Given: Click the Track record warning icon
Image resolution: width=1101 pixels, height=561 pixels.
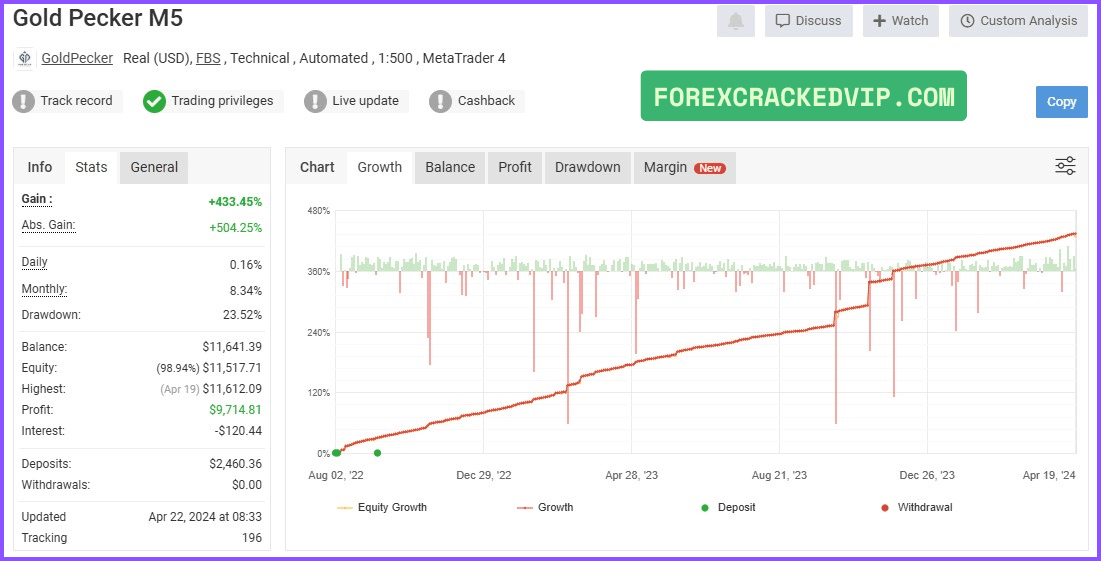Looking at the screenshot, I should click(x=23, y=101).
